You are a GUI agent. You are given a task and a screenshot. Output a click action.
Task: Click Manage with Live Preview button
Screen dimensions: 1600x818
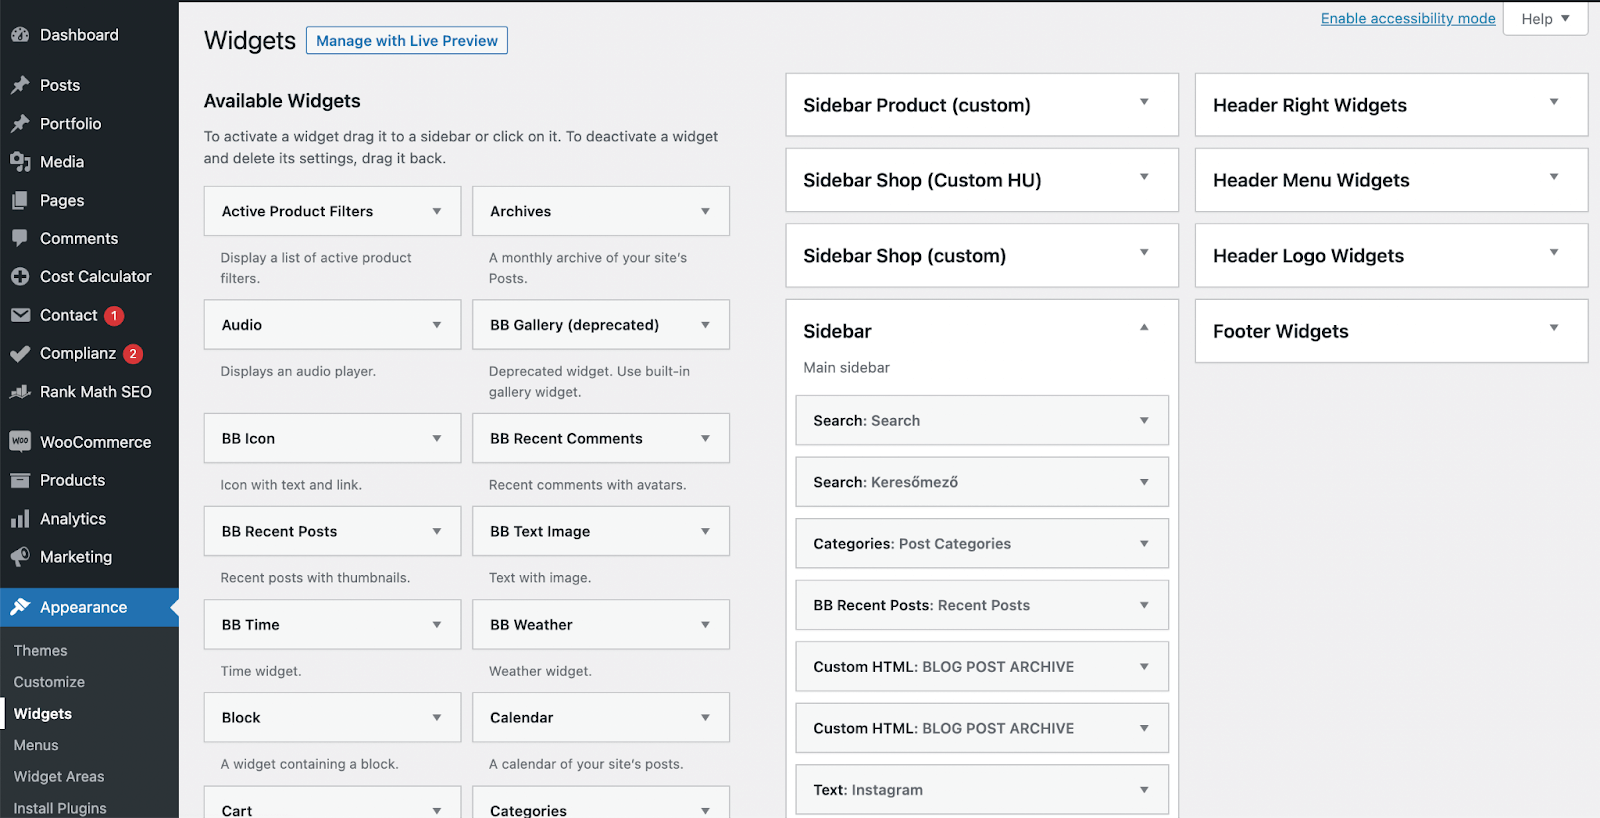407,40
